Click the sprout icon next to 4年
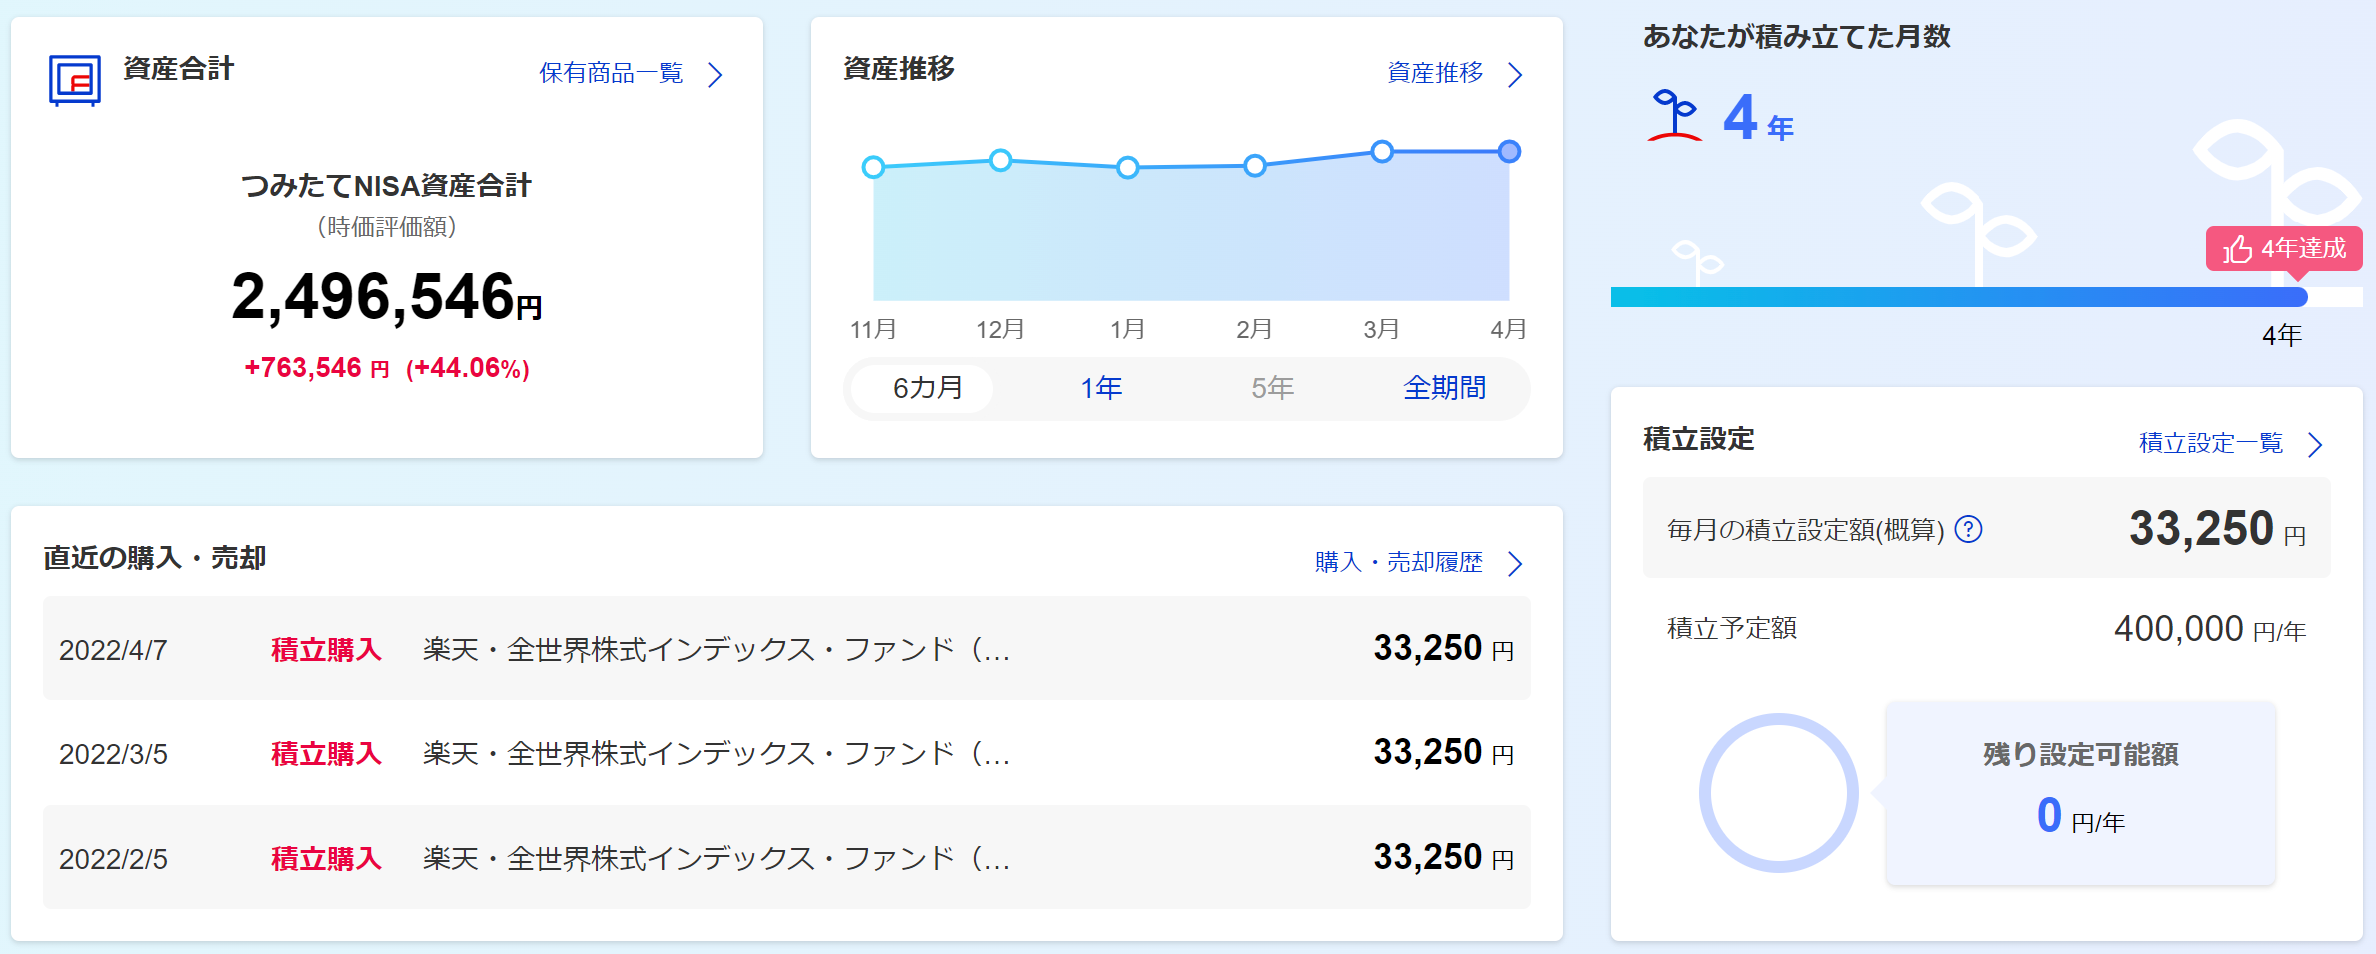 tap(1674, 115)
